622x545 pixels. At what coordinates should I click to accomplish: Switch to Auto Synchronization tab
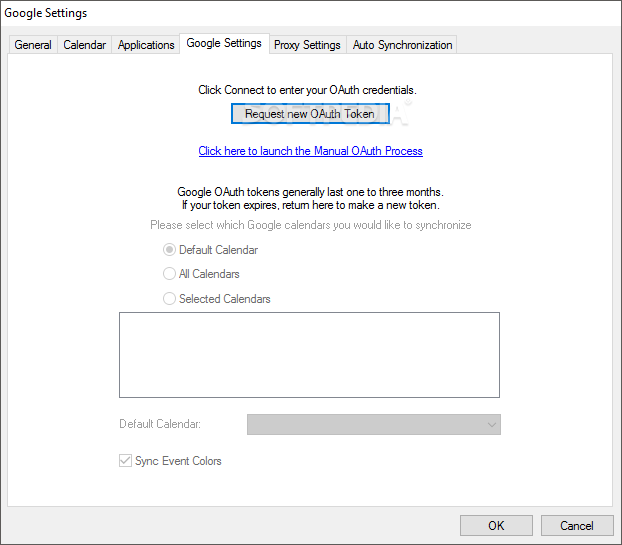(x=402, y=45)
